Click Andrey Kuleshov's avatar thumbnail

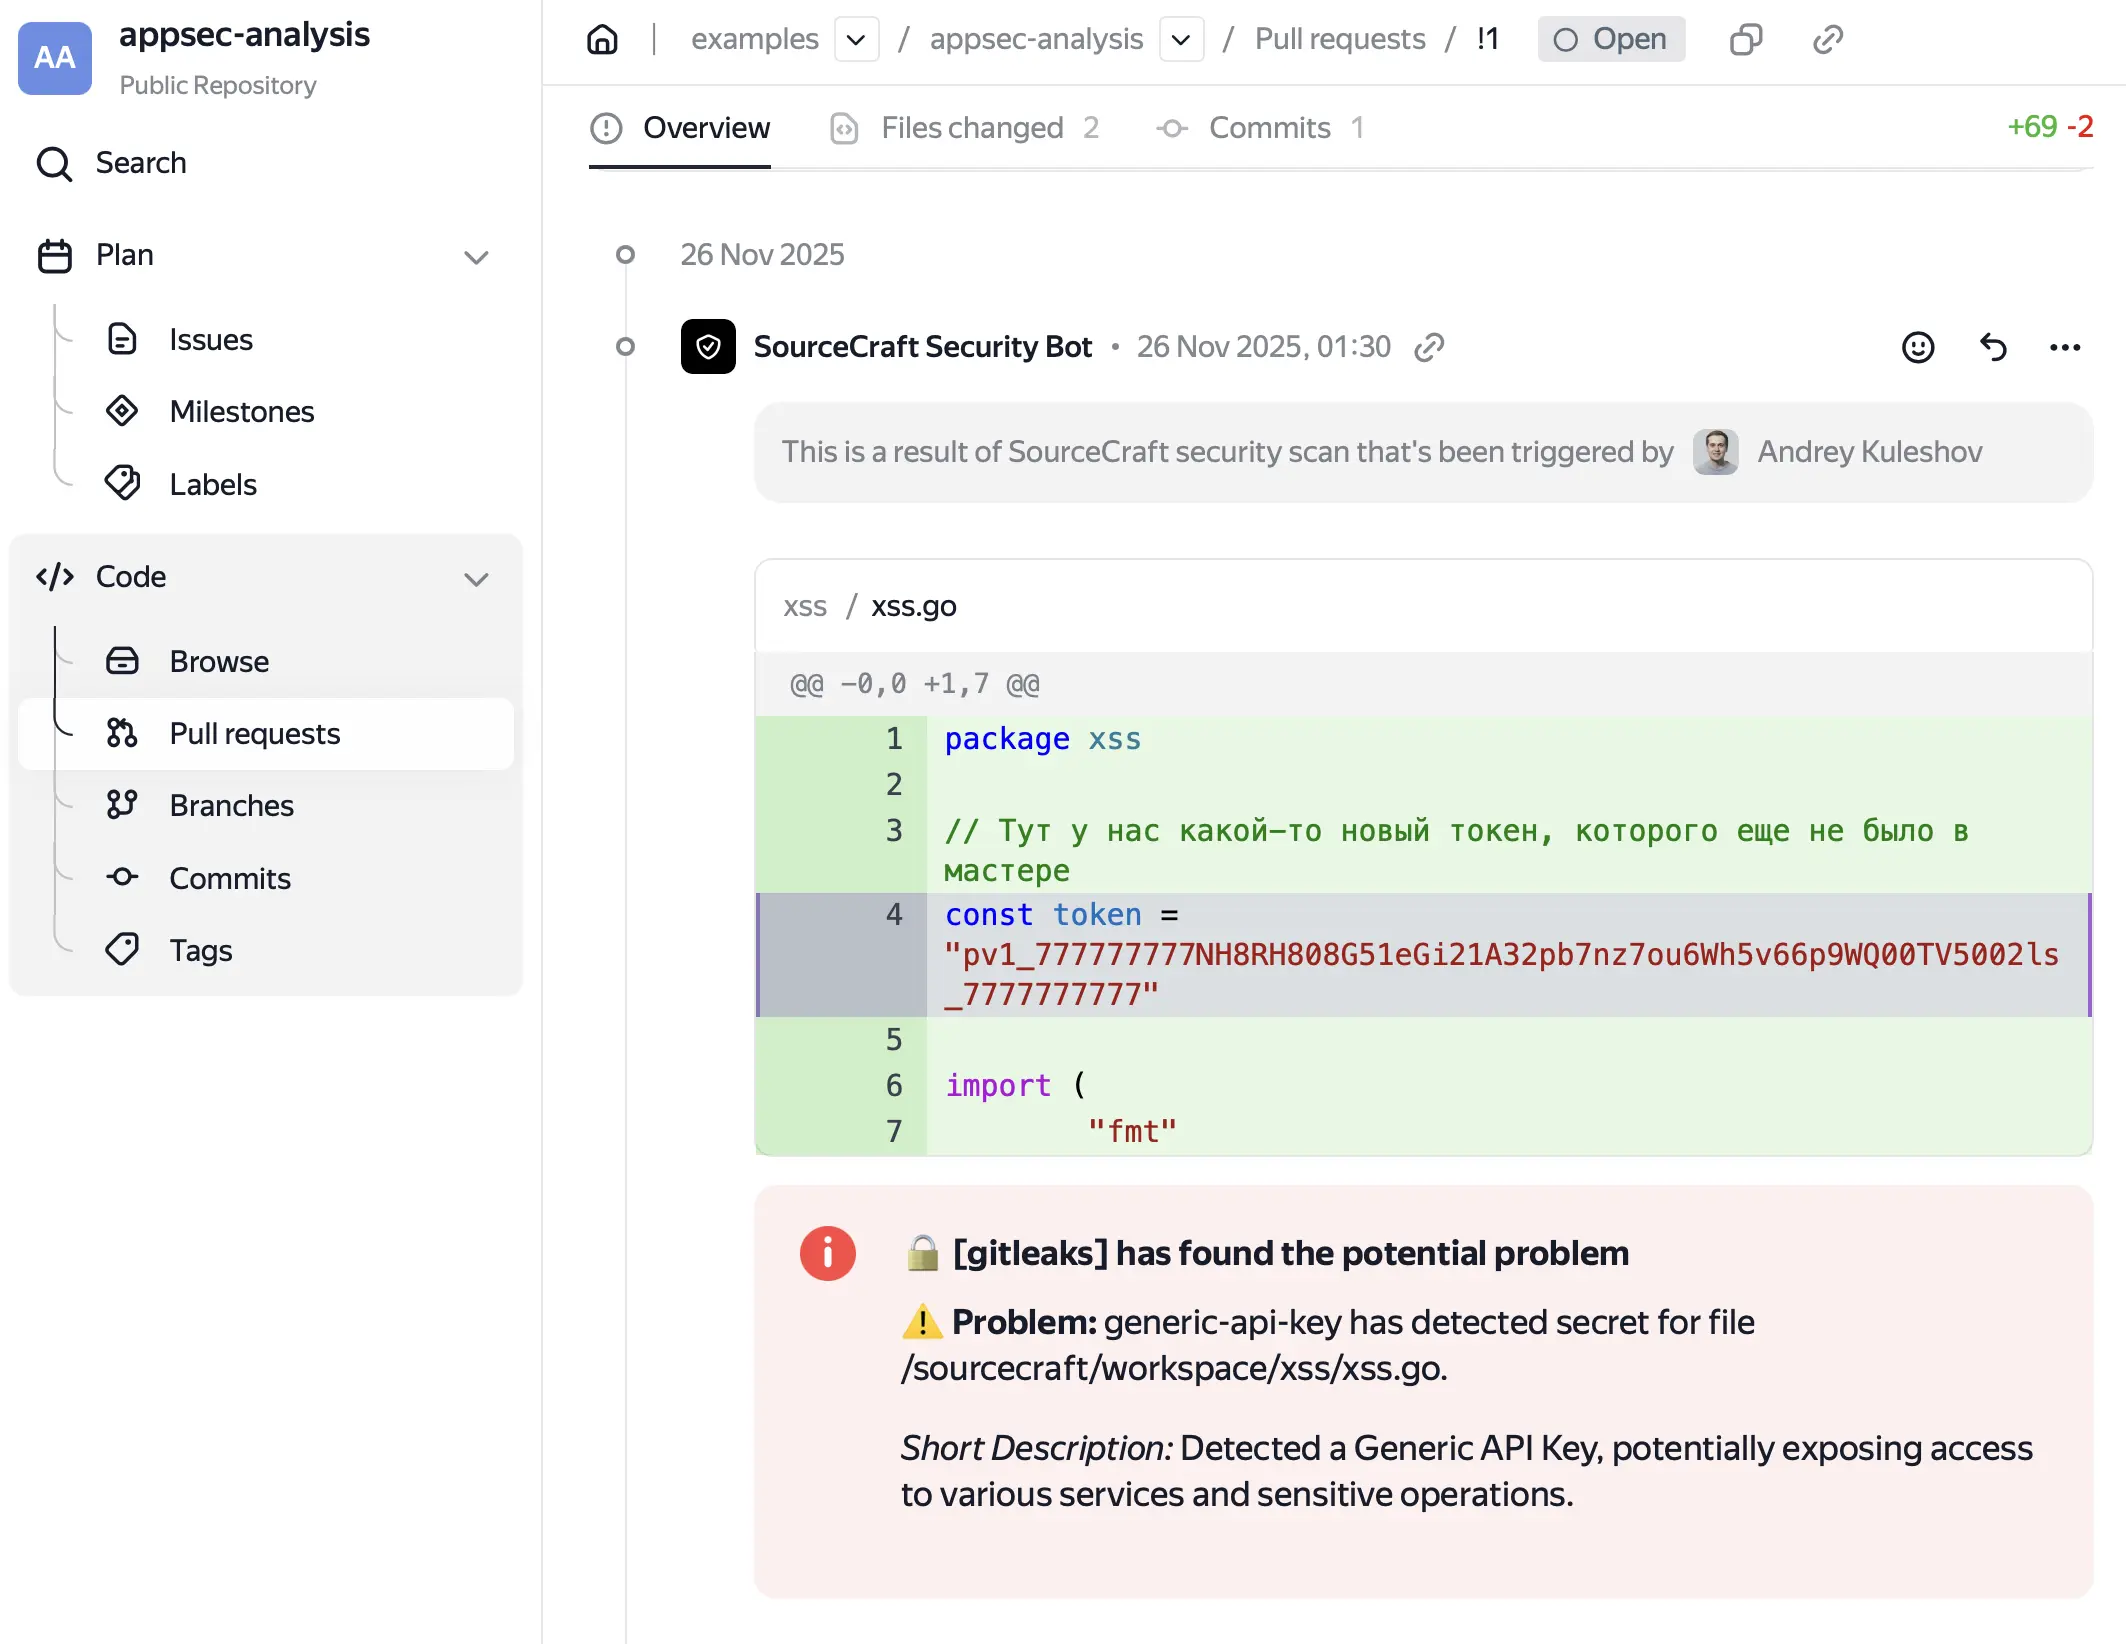coord(1714,452)
